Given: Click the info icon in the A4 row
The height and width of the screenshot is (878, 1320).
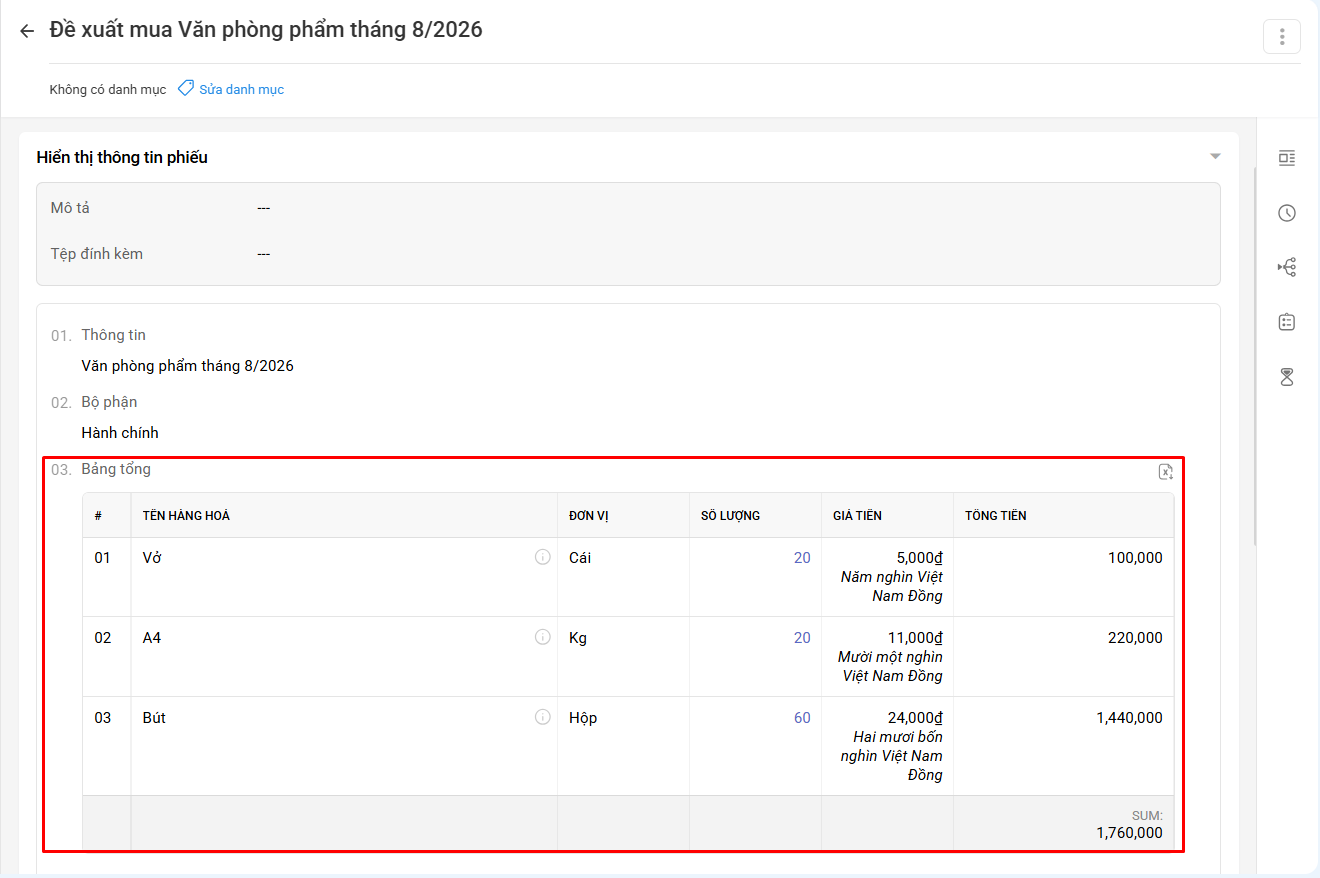Looking at the screenshot, I should click(x=543, y=637).
